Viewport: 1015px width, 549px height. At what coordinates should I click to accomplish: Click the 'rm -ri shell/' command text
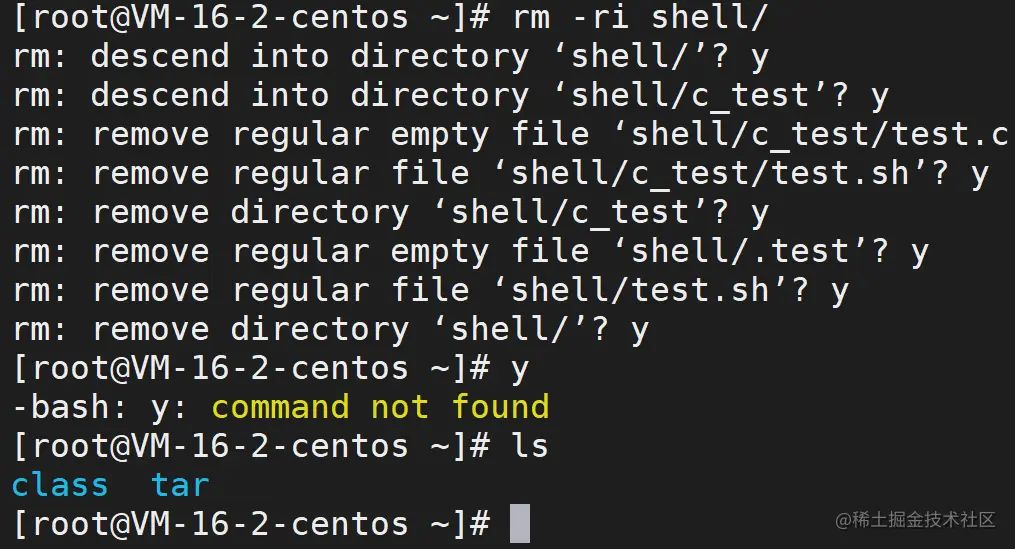pyautogui.click(x=640, y=17)
